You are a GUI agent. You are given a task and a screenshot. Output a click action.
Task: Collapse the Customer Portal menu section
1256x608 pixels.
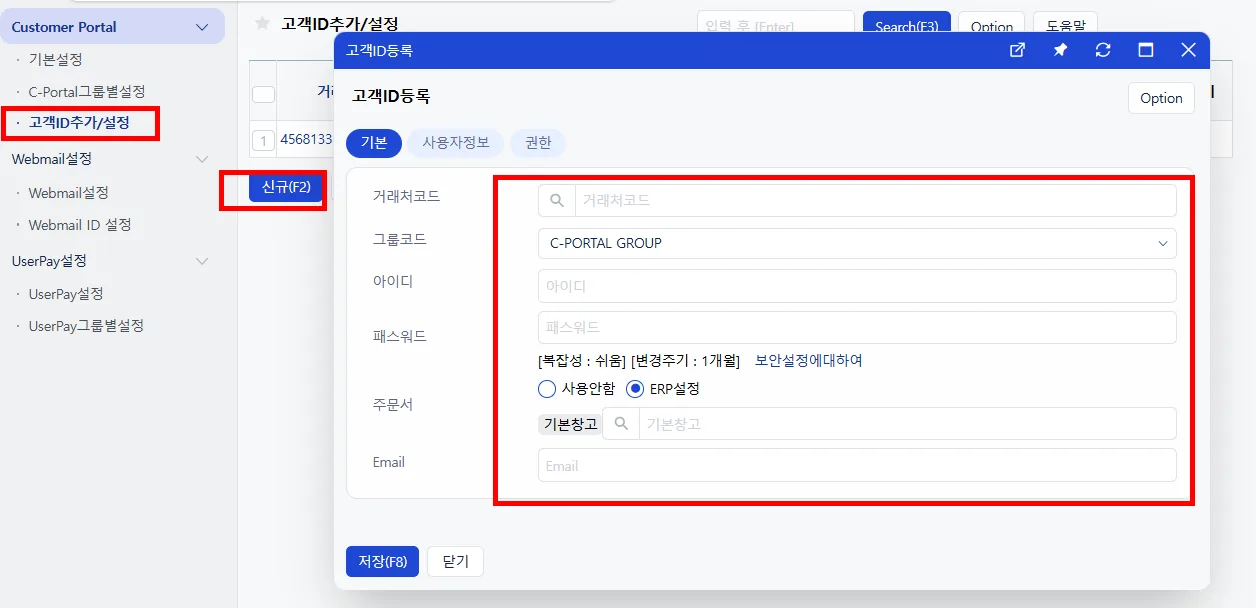pyautogui.click(x=202, y=27)
